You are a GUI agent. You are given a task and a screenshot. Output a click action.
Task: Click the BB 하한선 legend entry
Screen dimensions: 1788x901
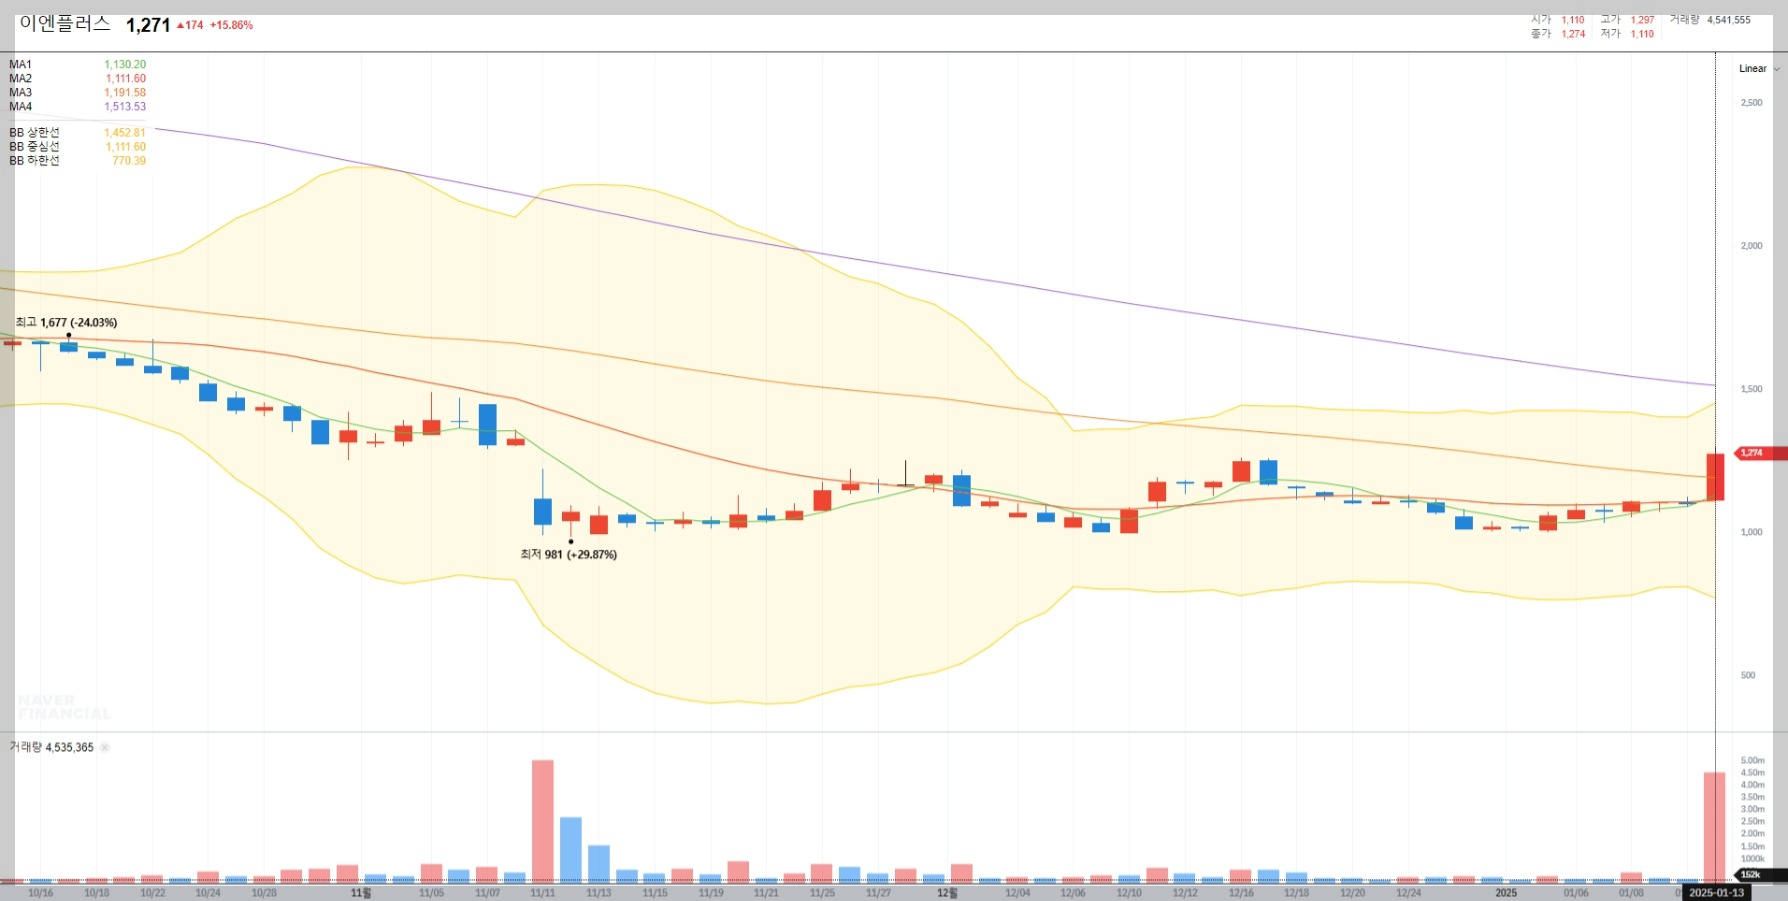click(x=77, y=160)
